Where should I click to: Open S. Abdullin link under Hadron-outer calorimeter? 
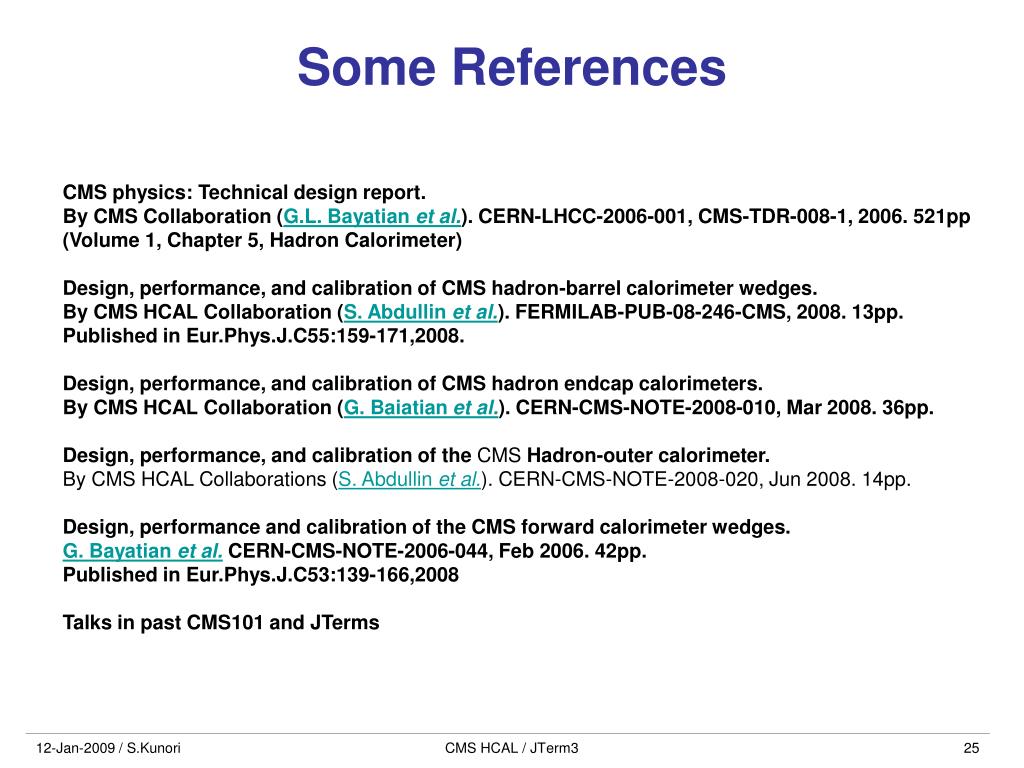(x=409, y=479)
